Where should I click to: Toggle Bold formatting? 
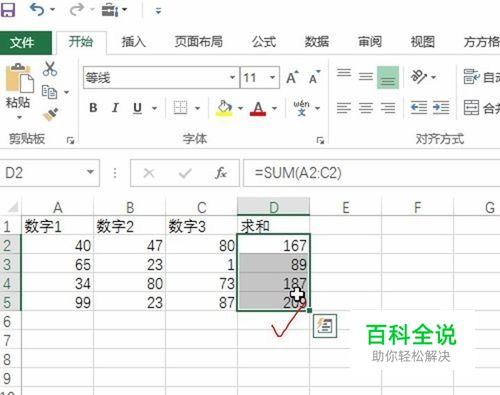click(93, 108)
